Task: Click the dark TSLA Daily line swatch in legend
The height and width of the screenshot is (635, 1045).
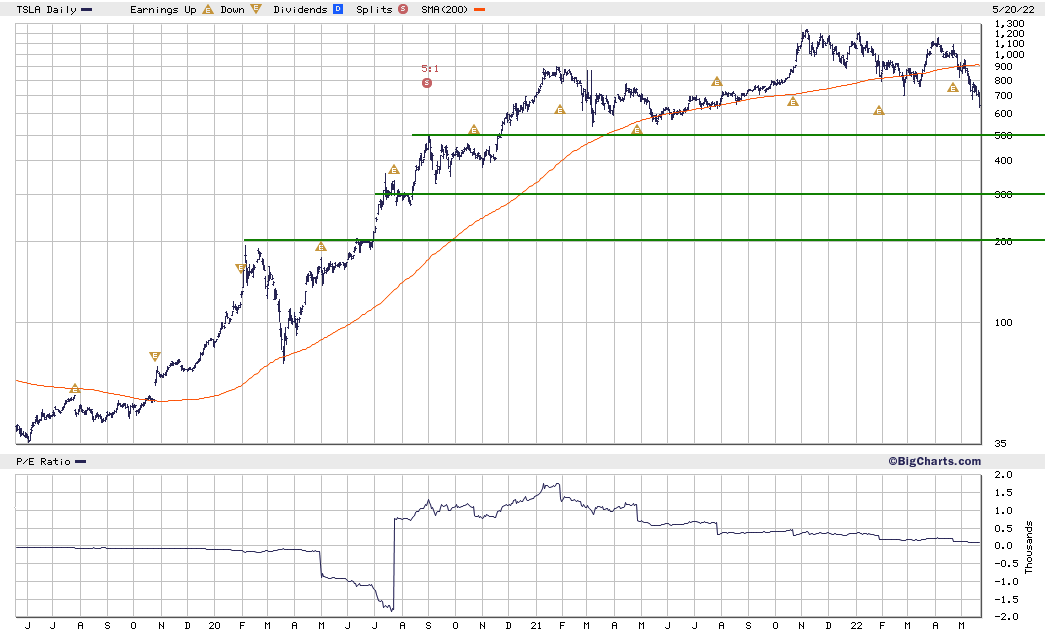Action: click(87, 10)
